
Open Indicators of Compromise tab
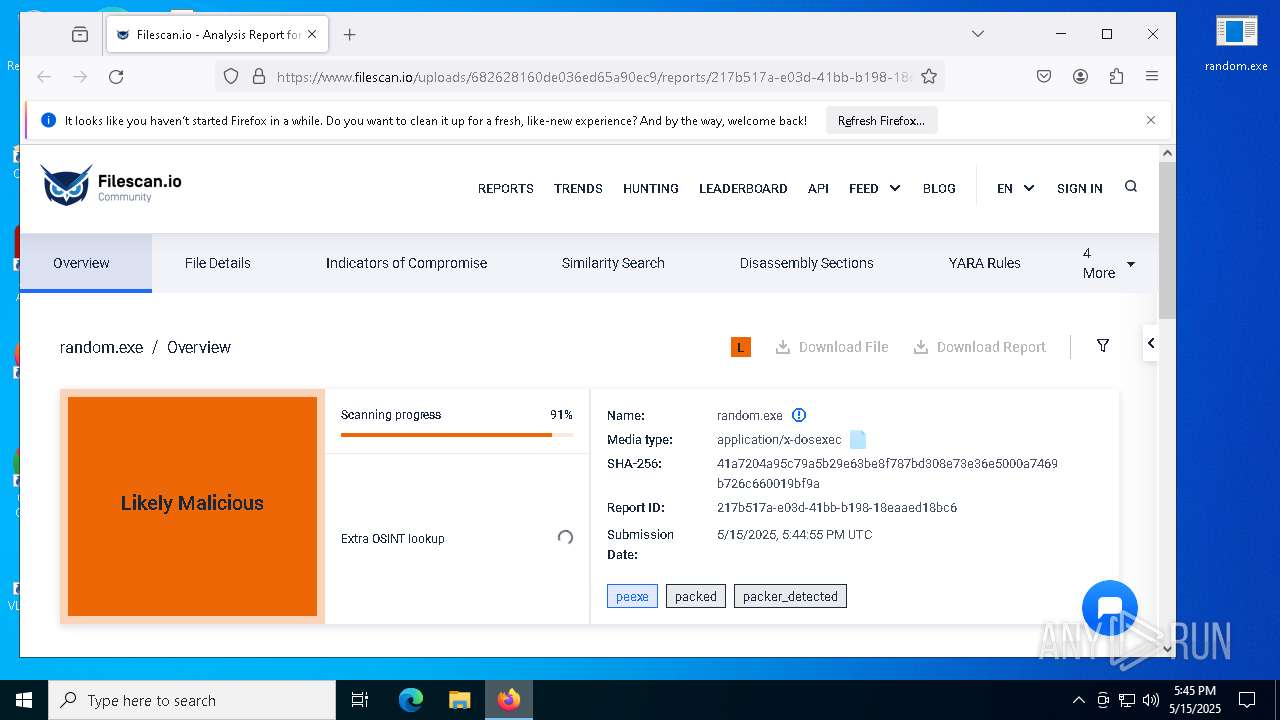[x=406, y=263]
